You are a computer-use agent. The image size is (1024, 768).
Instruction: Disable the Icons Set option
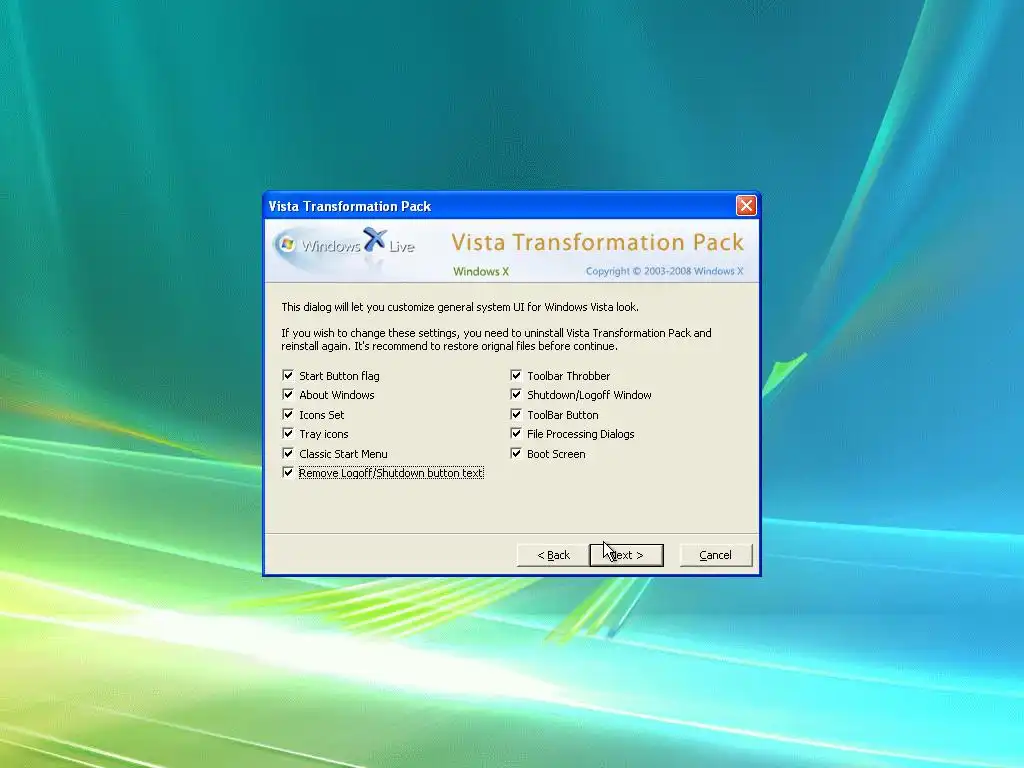[288, 414]
